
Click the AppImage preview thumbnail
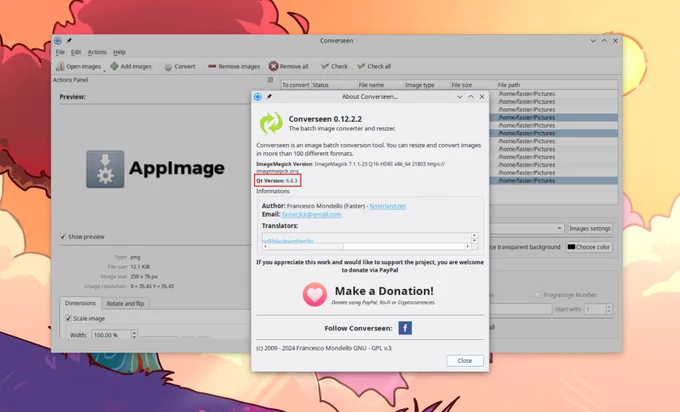pos(155,169)
